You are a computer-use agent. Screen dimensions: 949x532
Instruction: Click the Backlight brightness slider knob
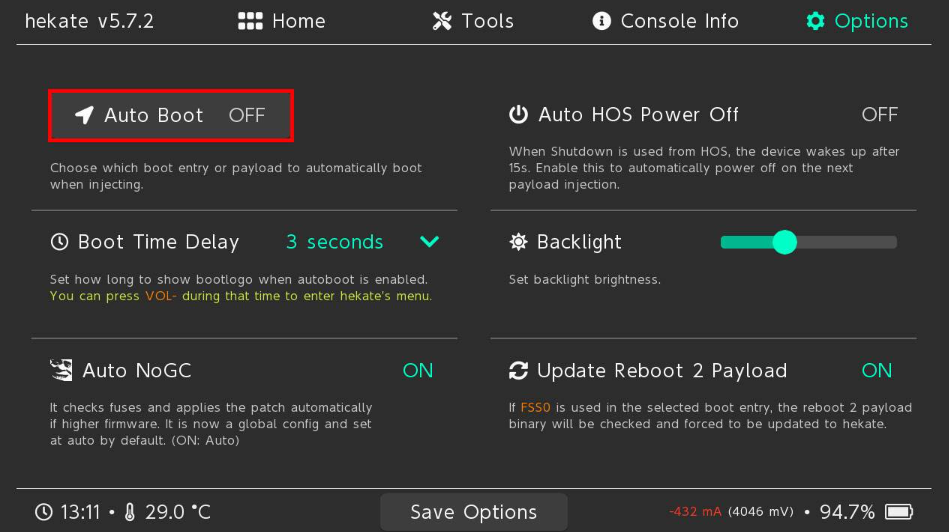(785, 242)
